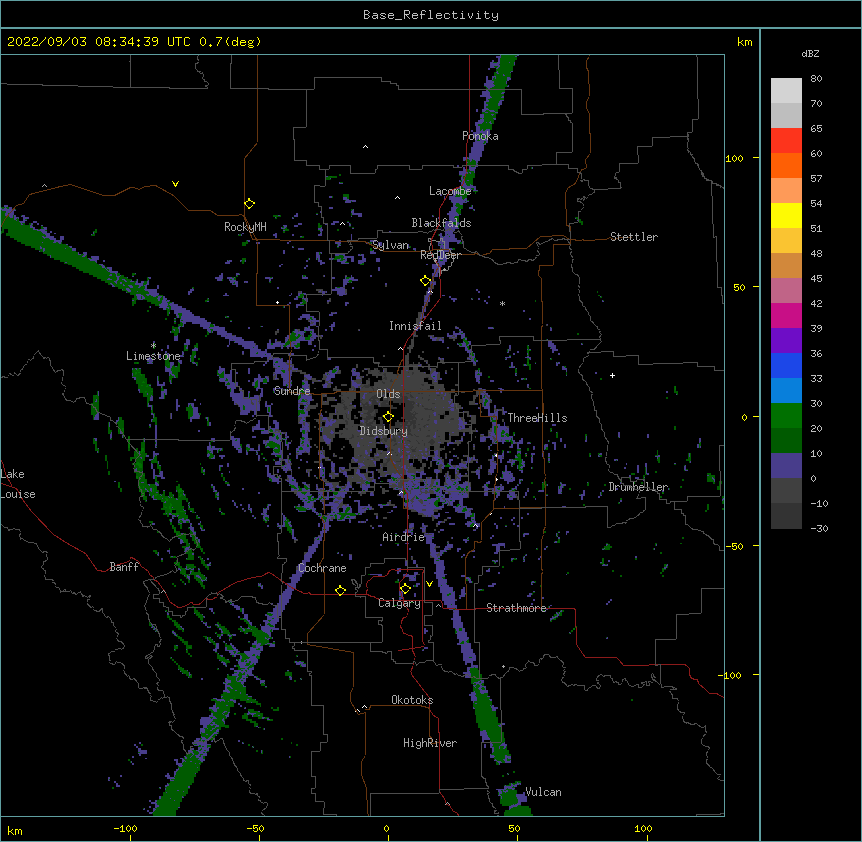
Task: Click the asterisk marker above the Limestone label
Action: 153,345
